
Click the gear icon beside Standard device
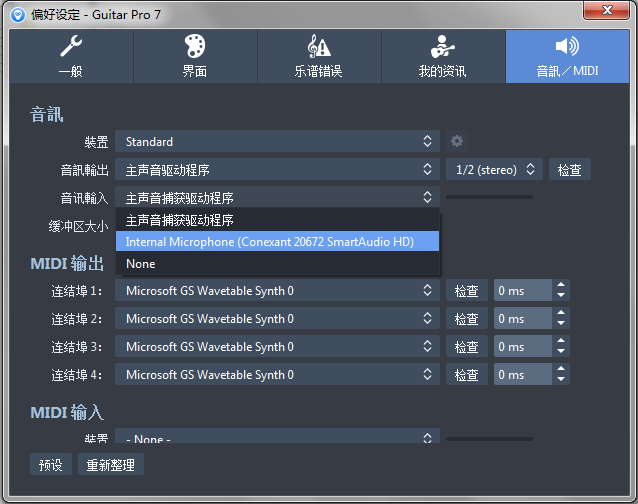(x=457, y=142)
